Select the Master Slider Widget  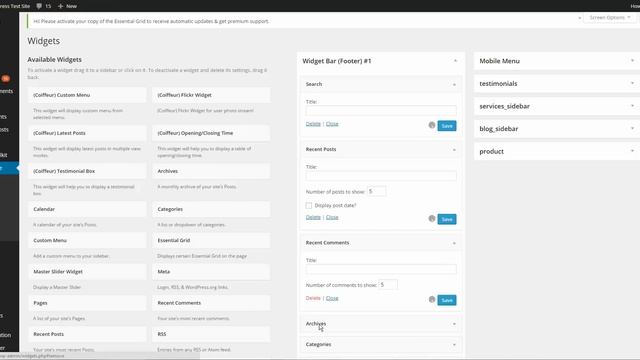coord(87,271)
